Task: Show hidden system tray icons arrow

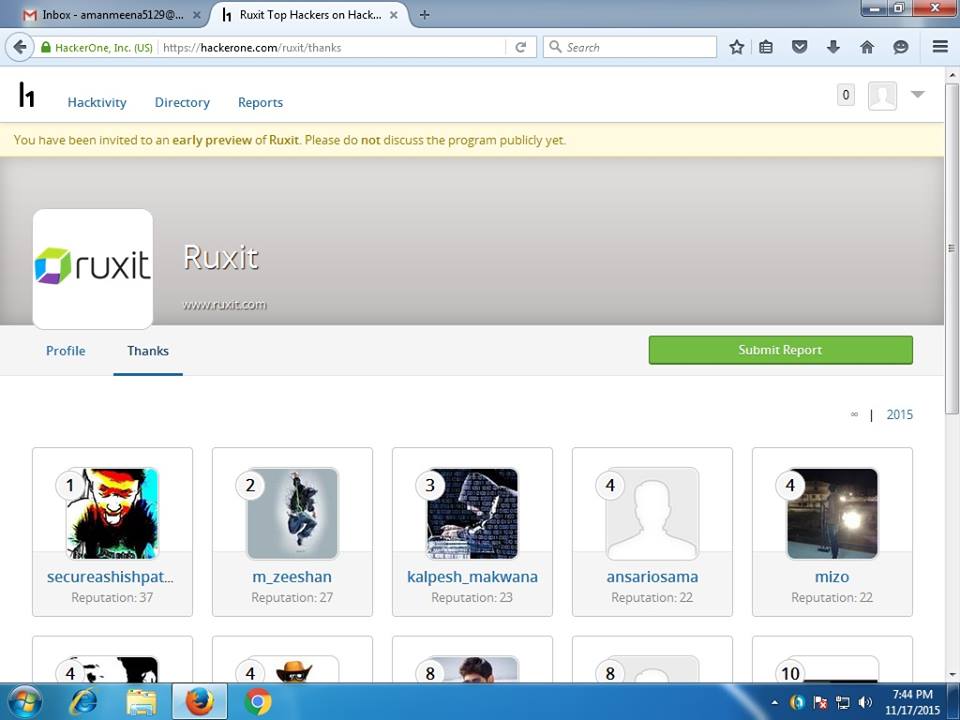Action: tap(774, 702)
